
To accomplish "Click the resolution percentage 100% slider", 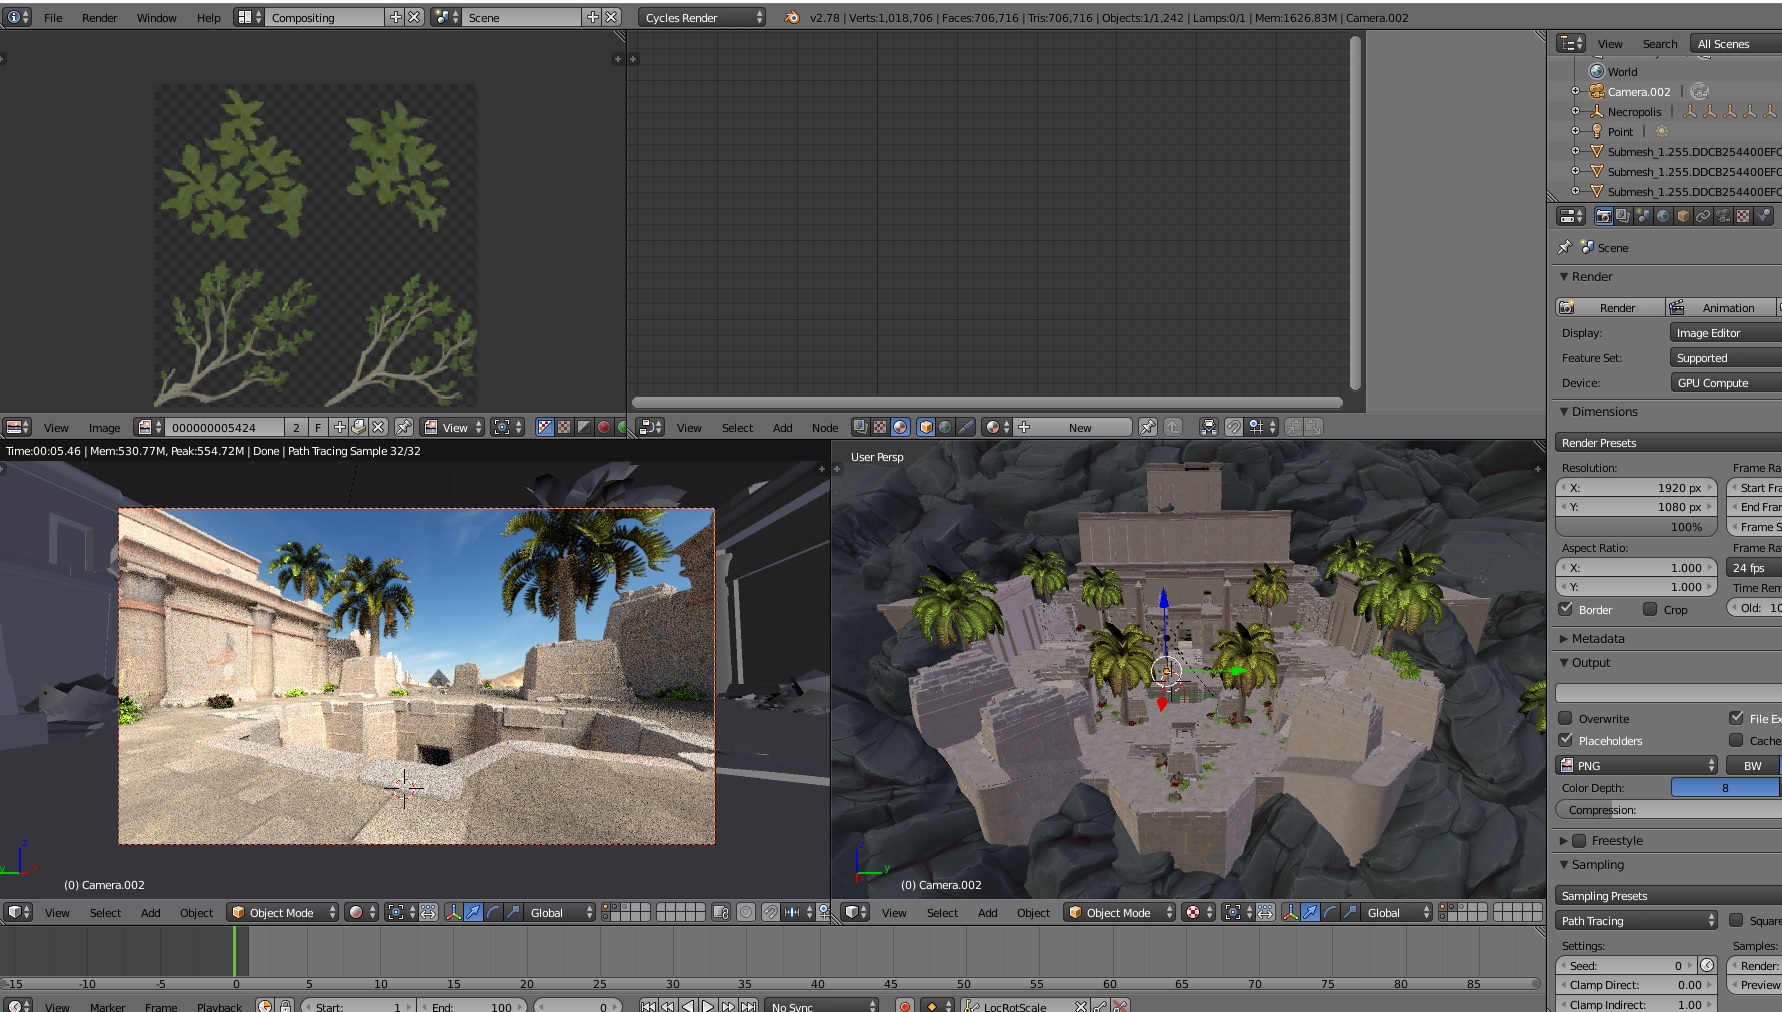I will point(1636,527).
